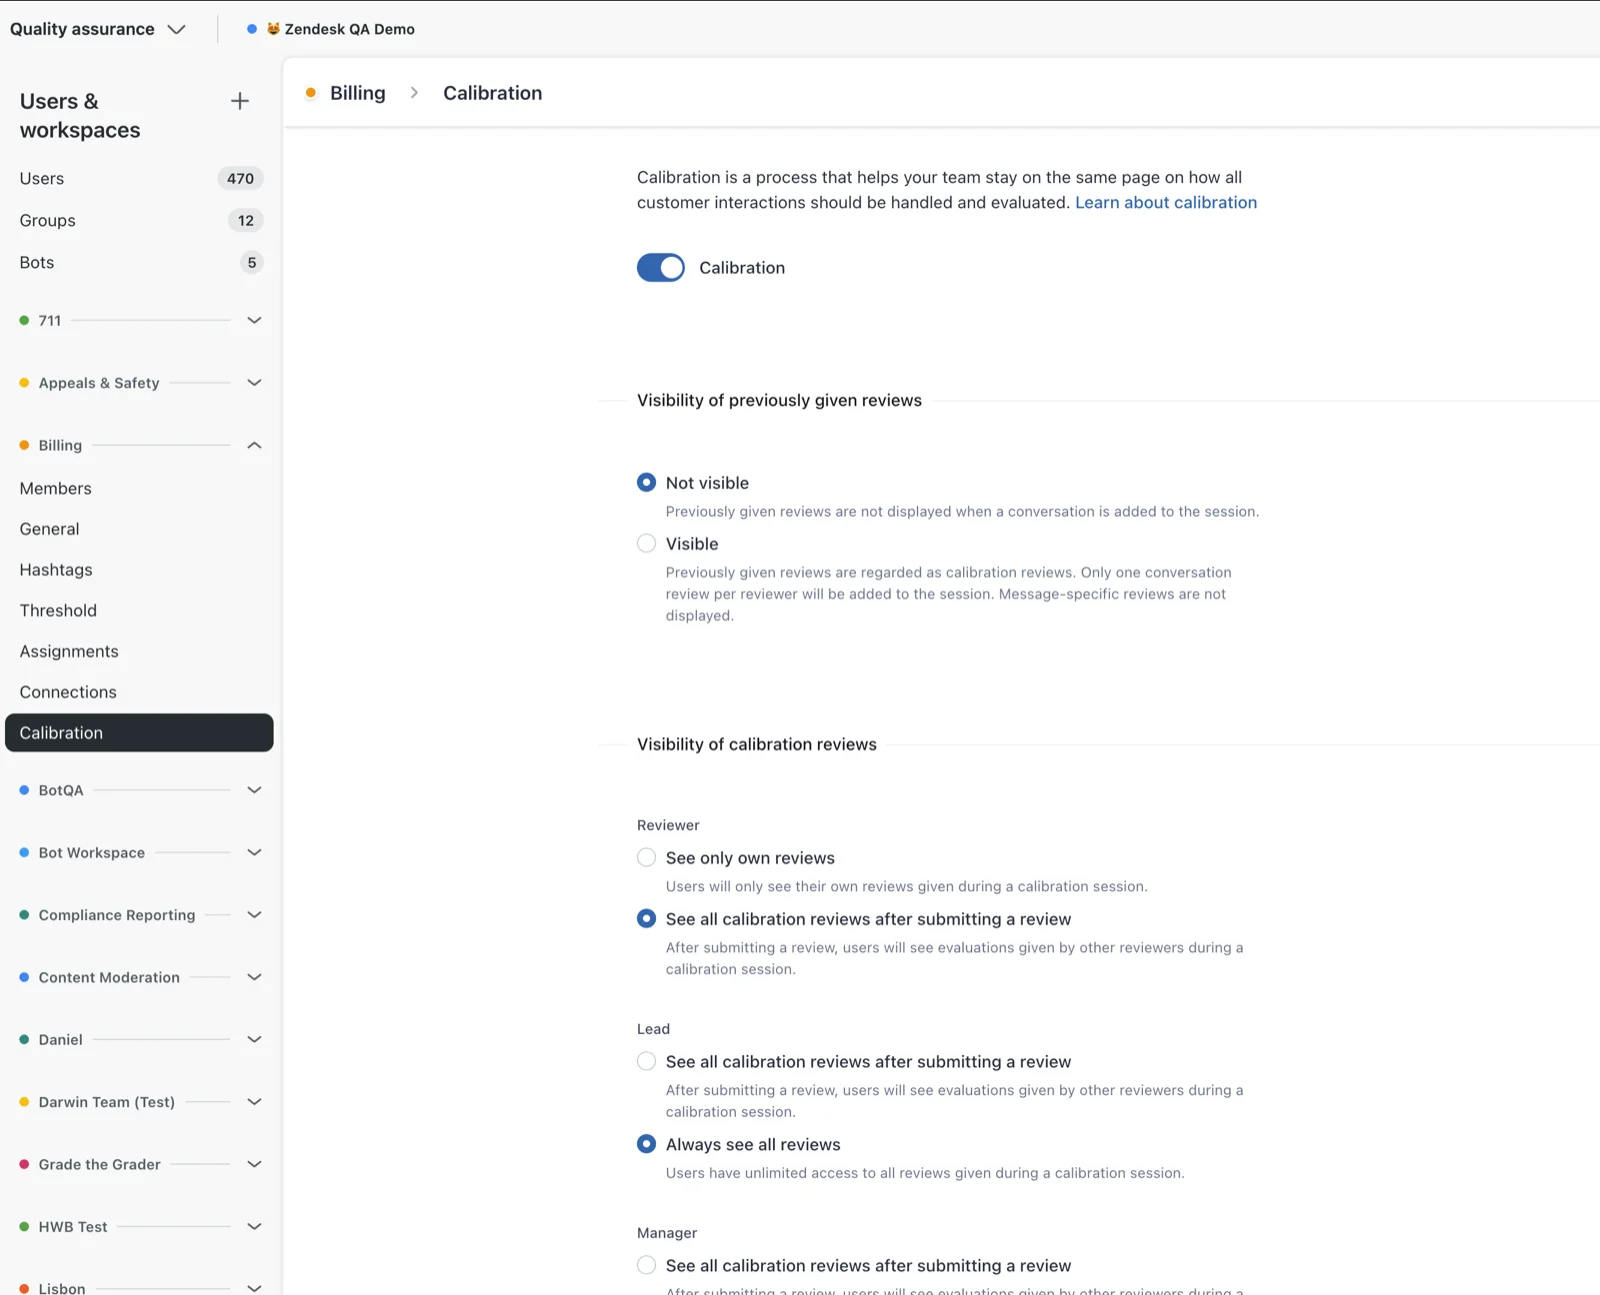1600x1295 pixels.
Task: Expand the Content Moderation workspace
Action: (x=254, y=977)
